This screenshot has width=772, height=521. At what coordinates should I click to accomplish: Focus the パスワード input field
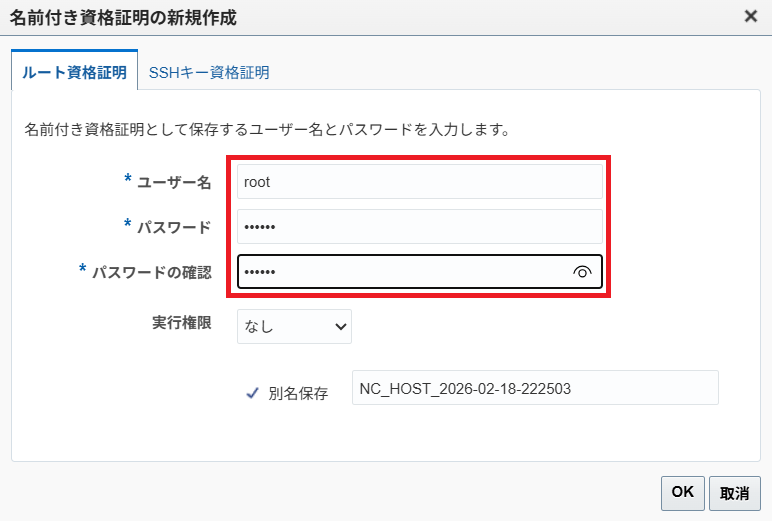(420, 227)
